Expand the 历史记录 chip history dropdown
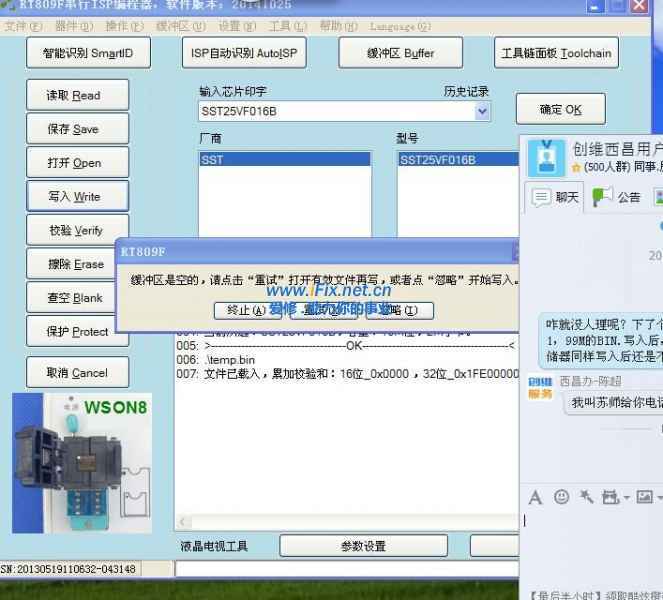 [x=482, y=112]
